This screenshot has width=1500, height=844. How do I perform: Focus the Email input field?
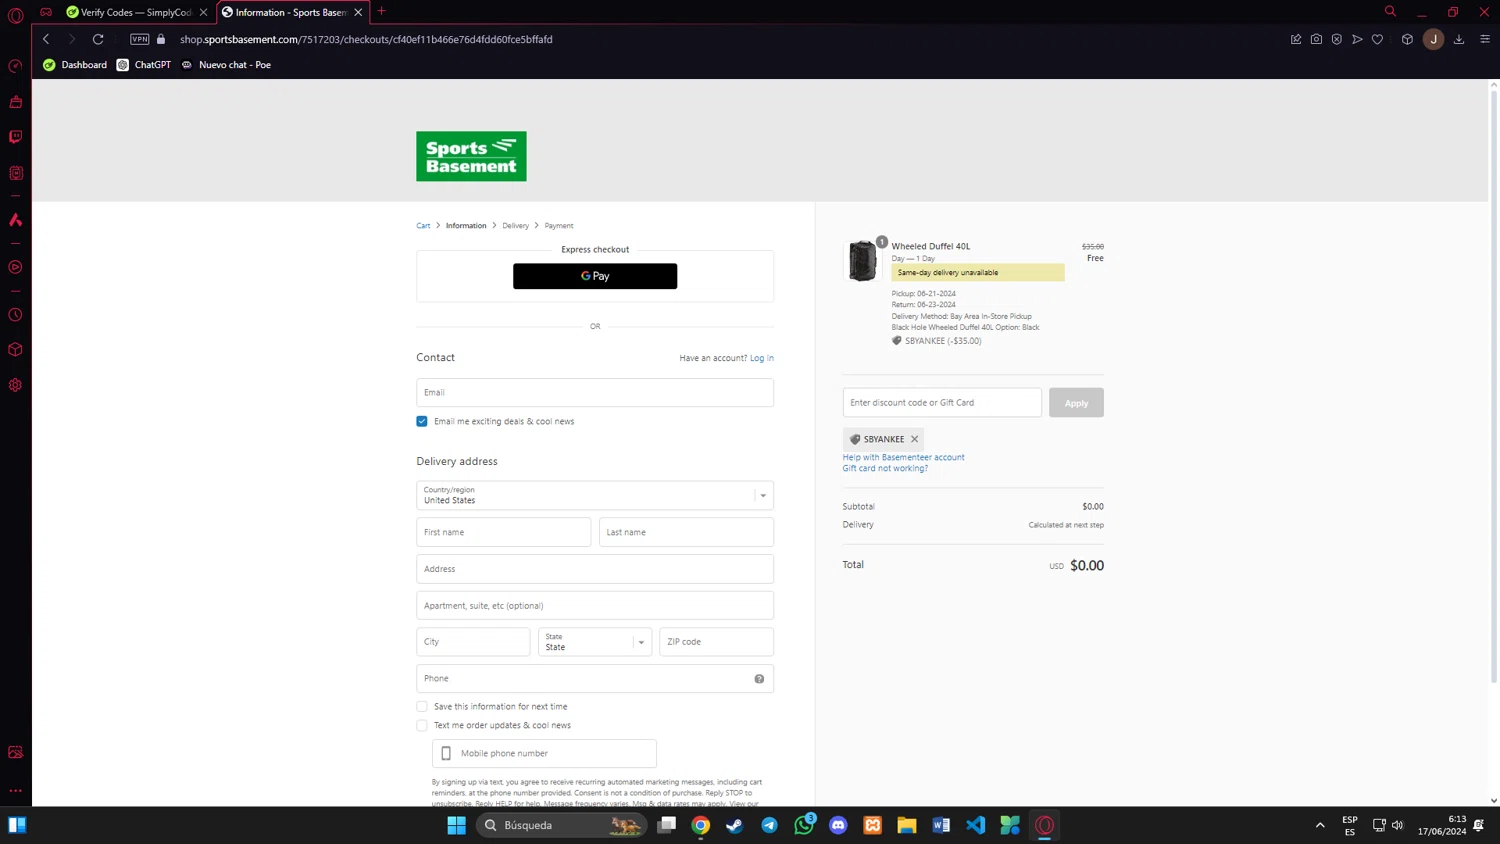coord(595,392)
